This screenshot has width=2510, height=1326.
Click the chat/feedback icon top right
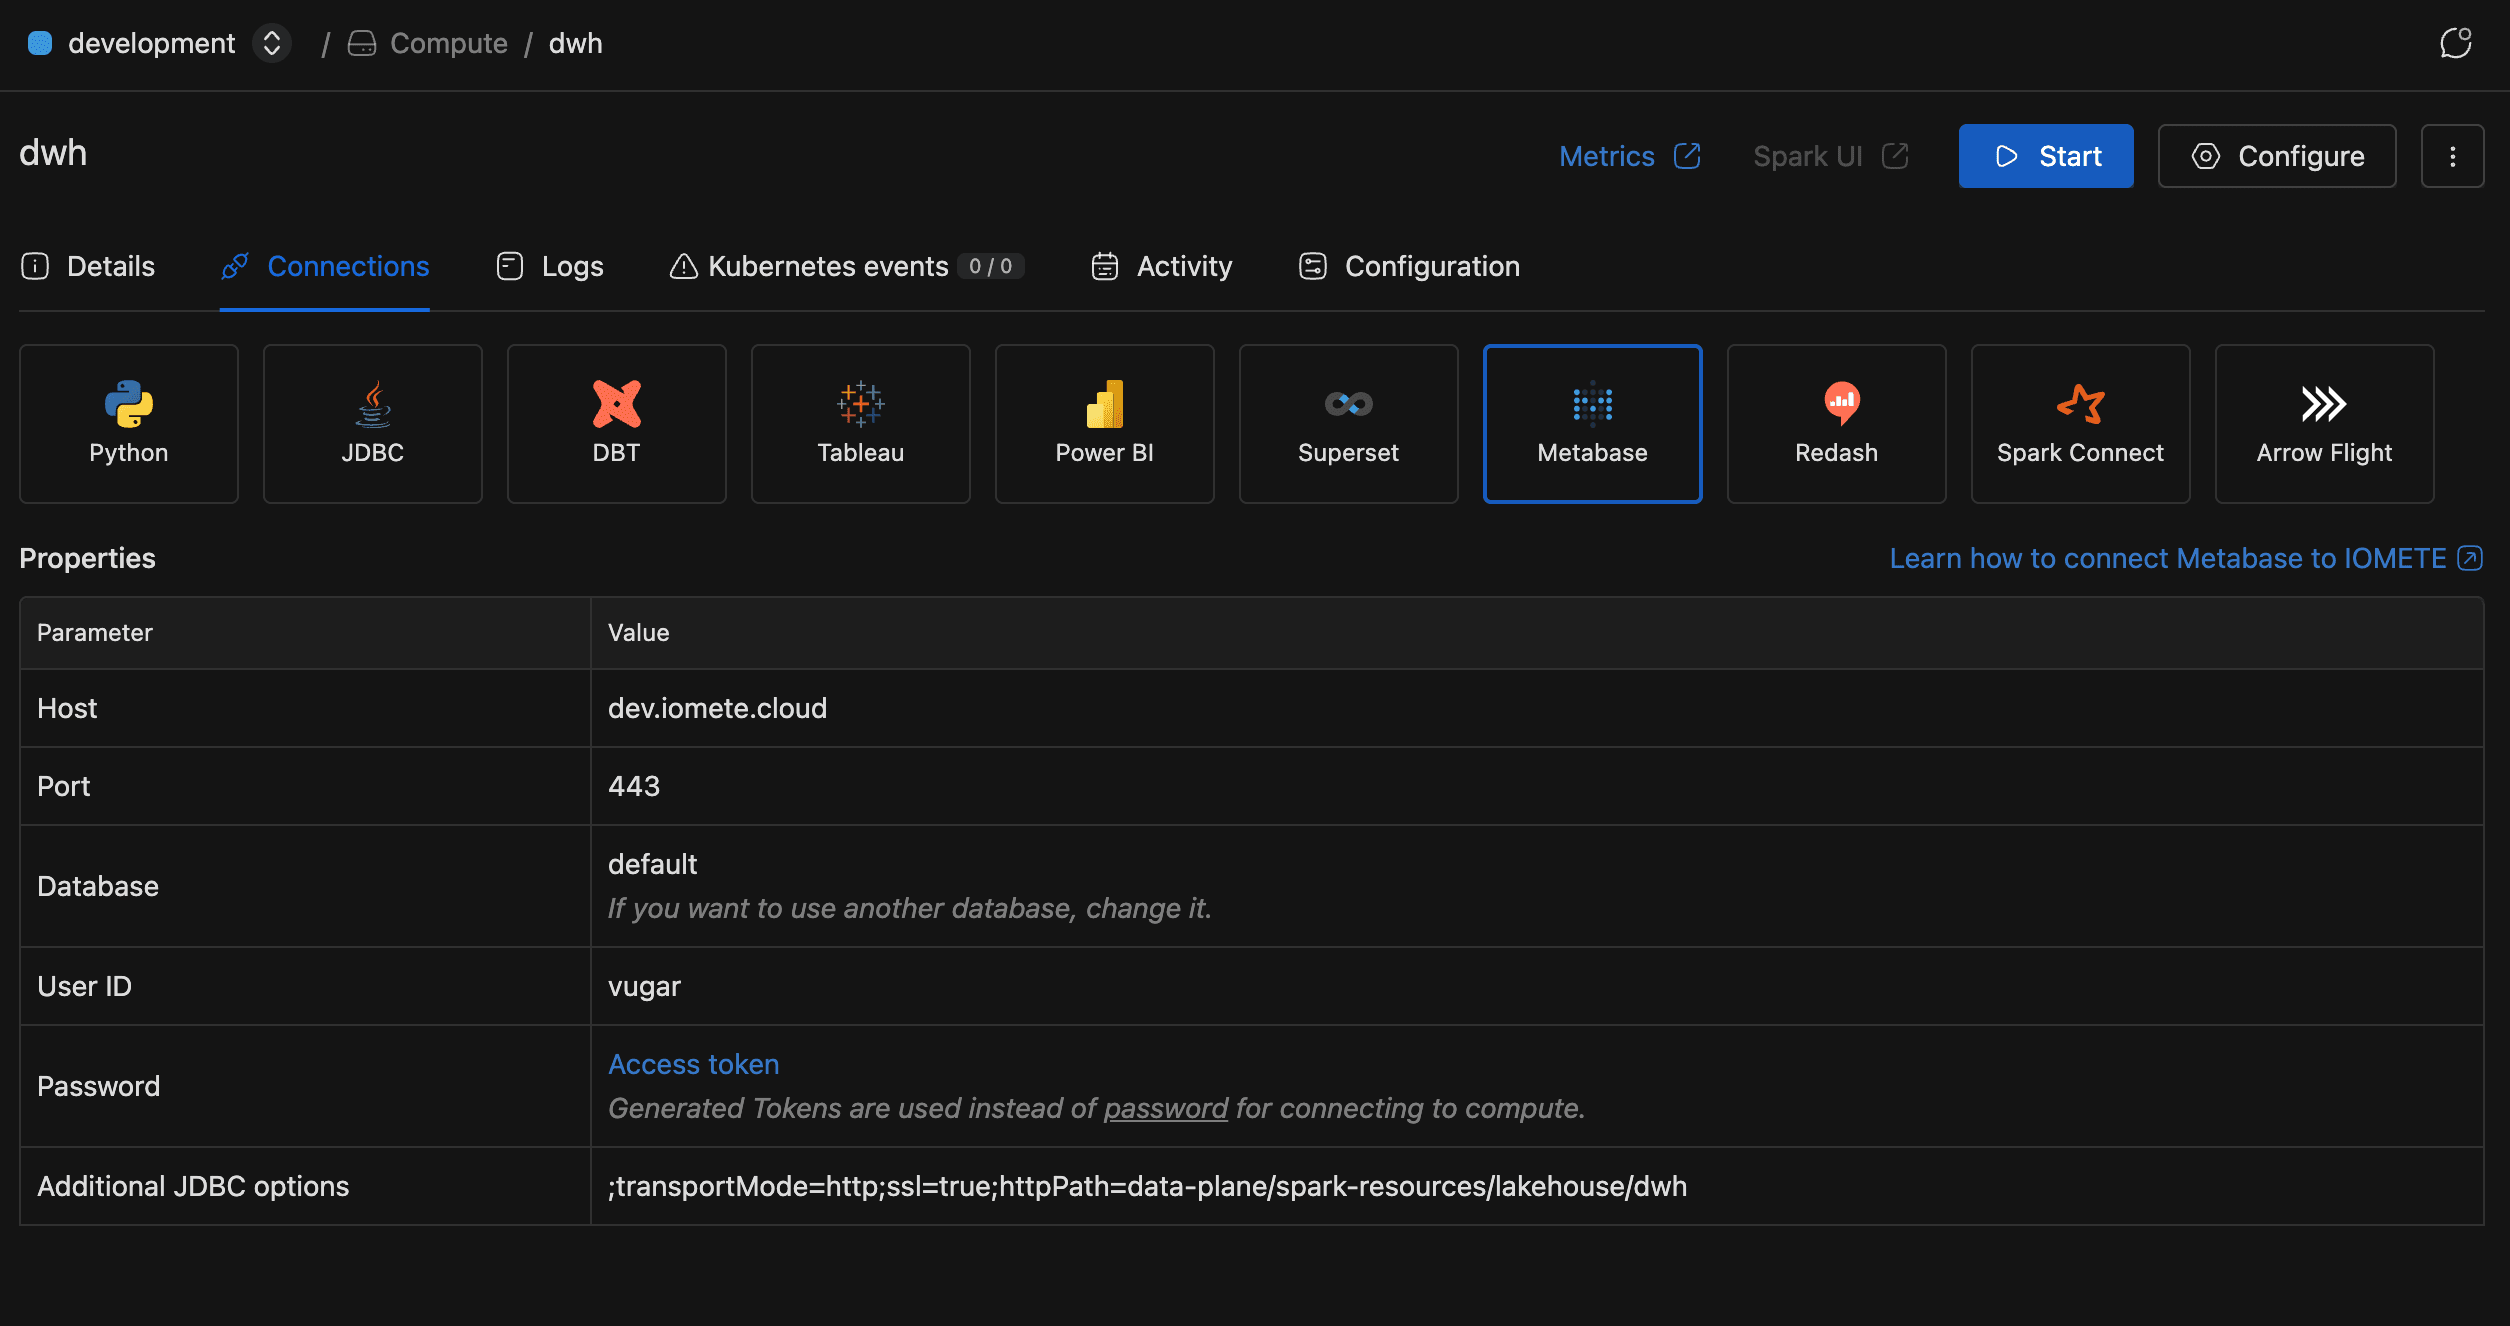2455,43
